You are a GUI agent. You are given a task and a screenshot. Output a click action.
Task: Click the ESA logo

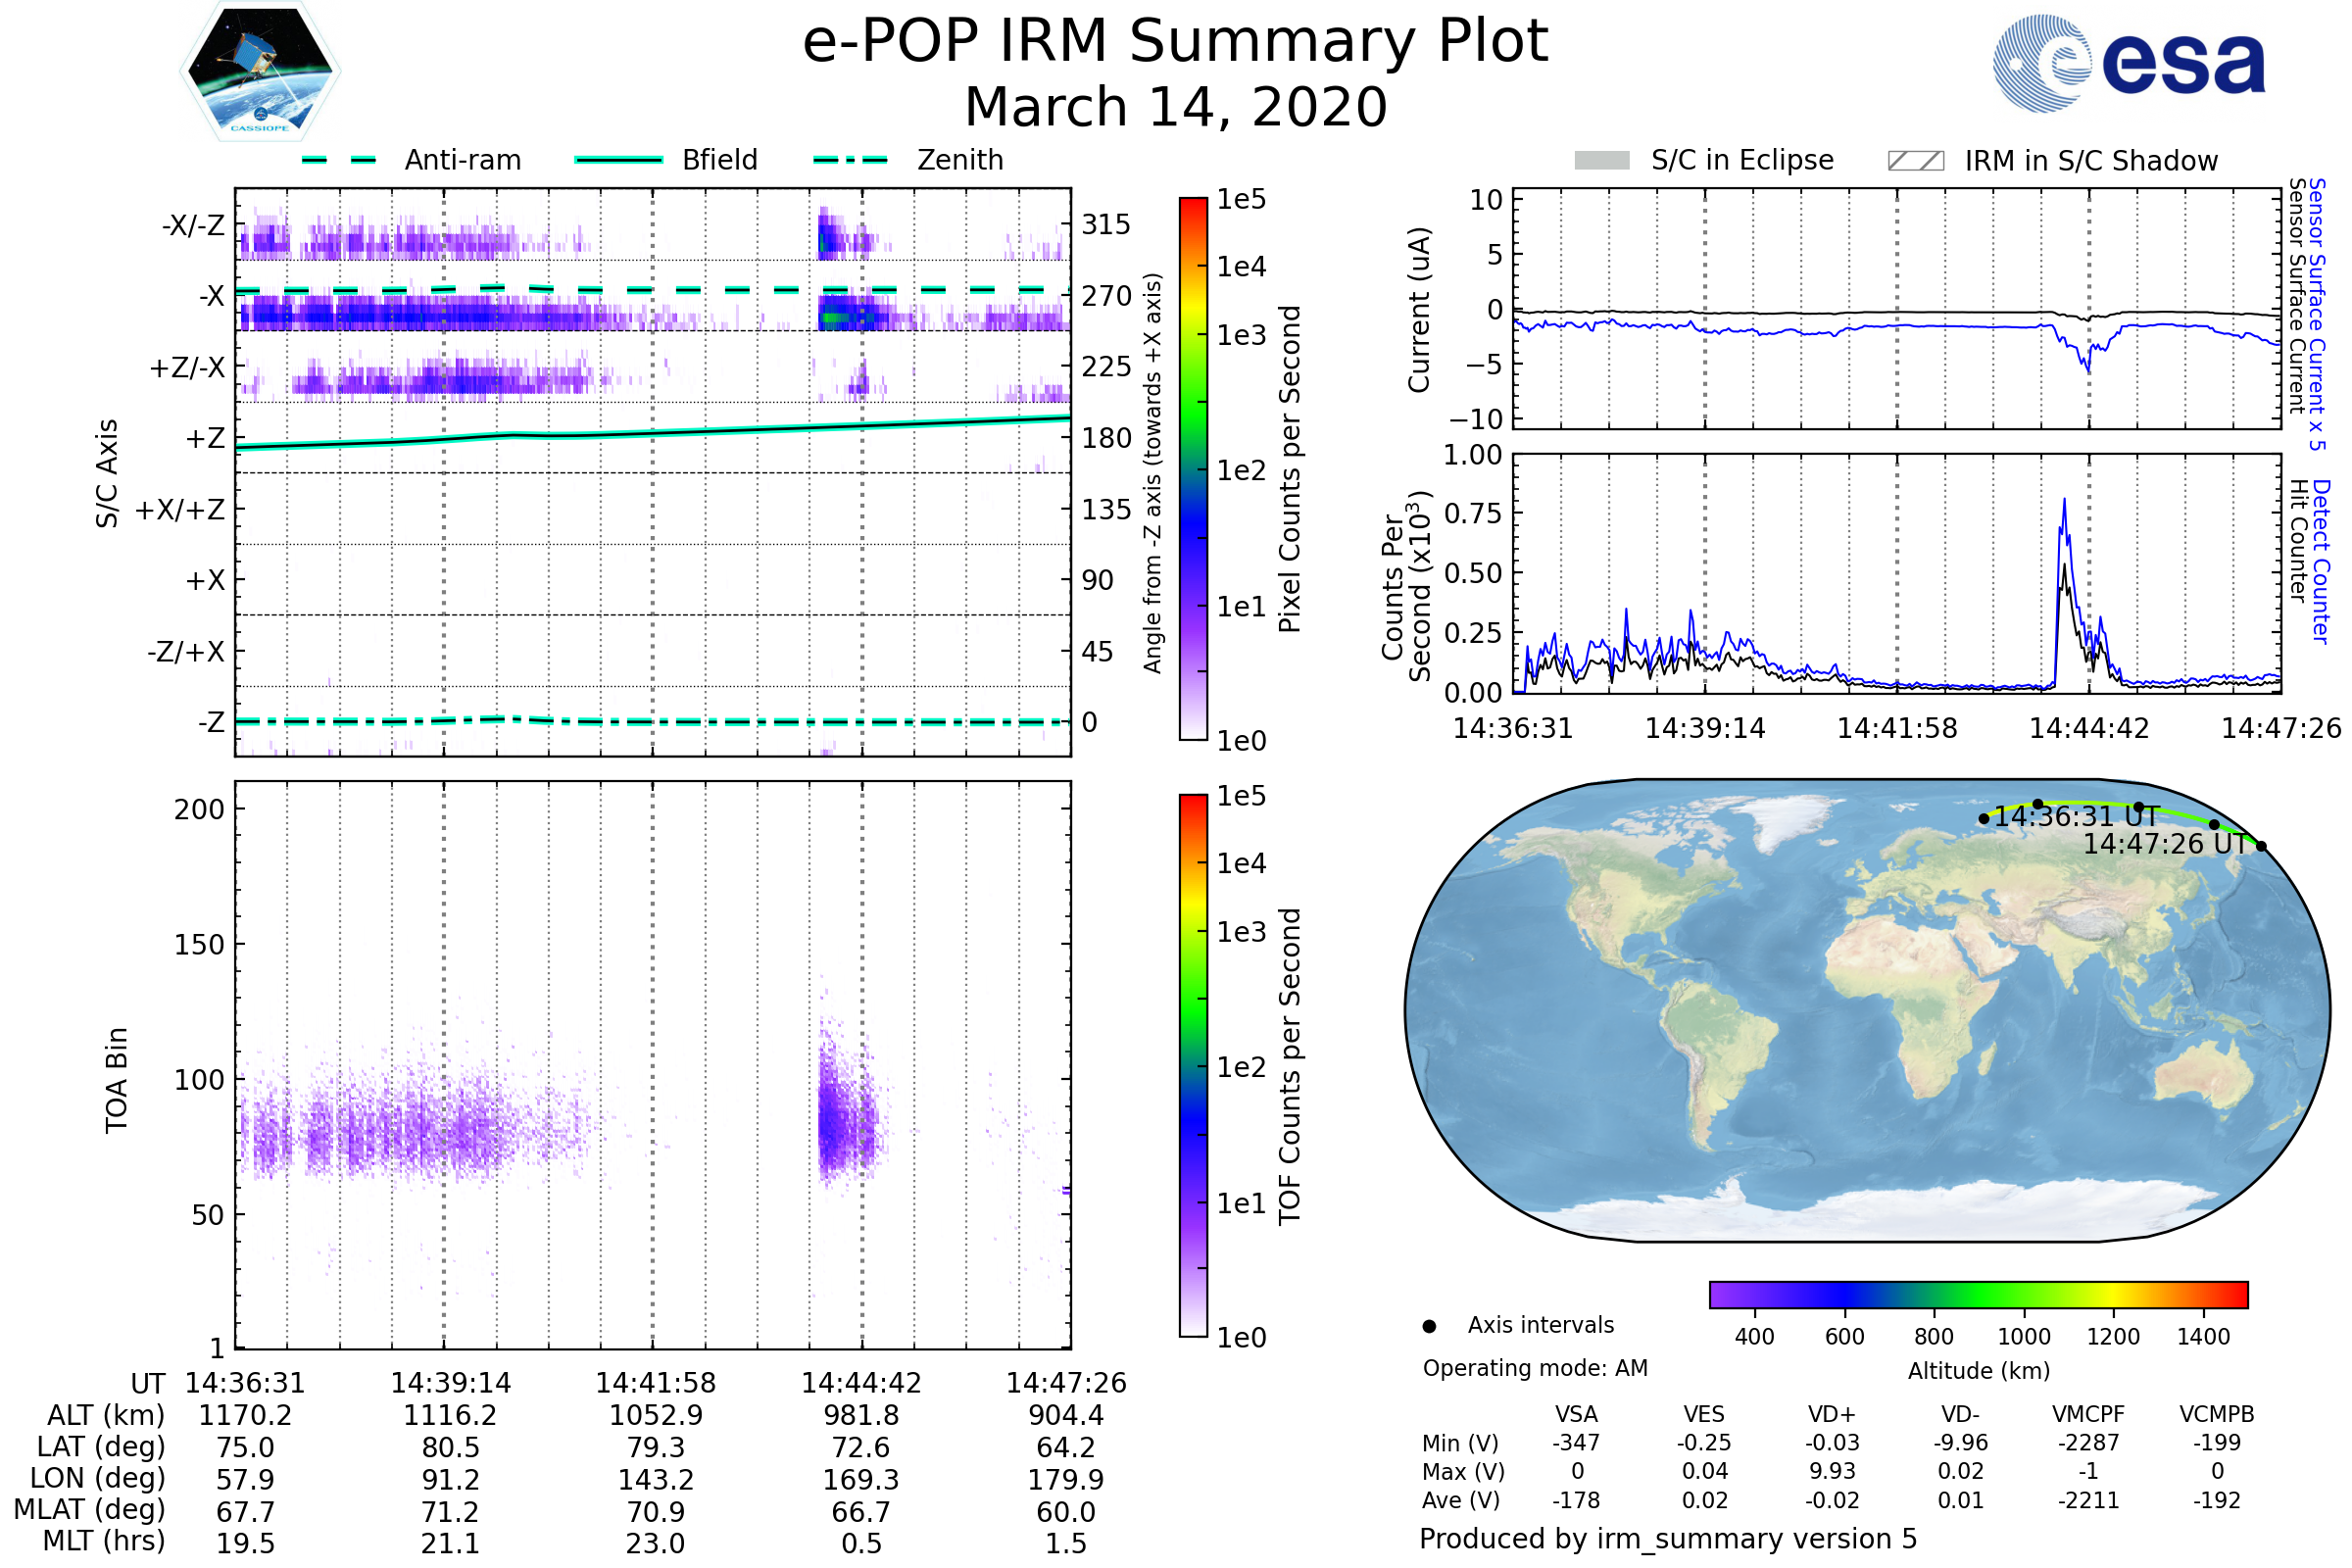[2128, 63]
